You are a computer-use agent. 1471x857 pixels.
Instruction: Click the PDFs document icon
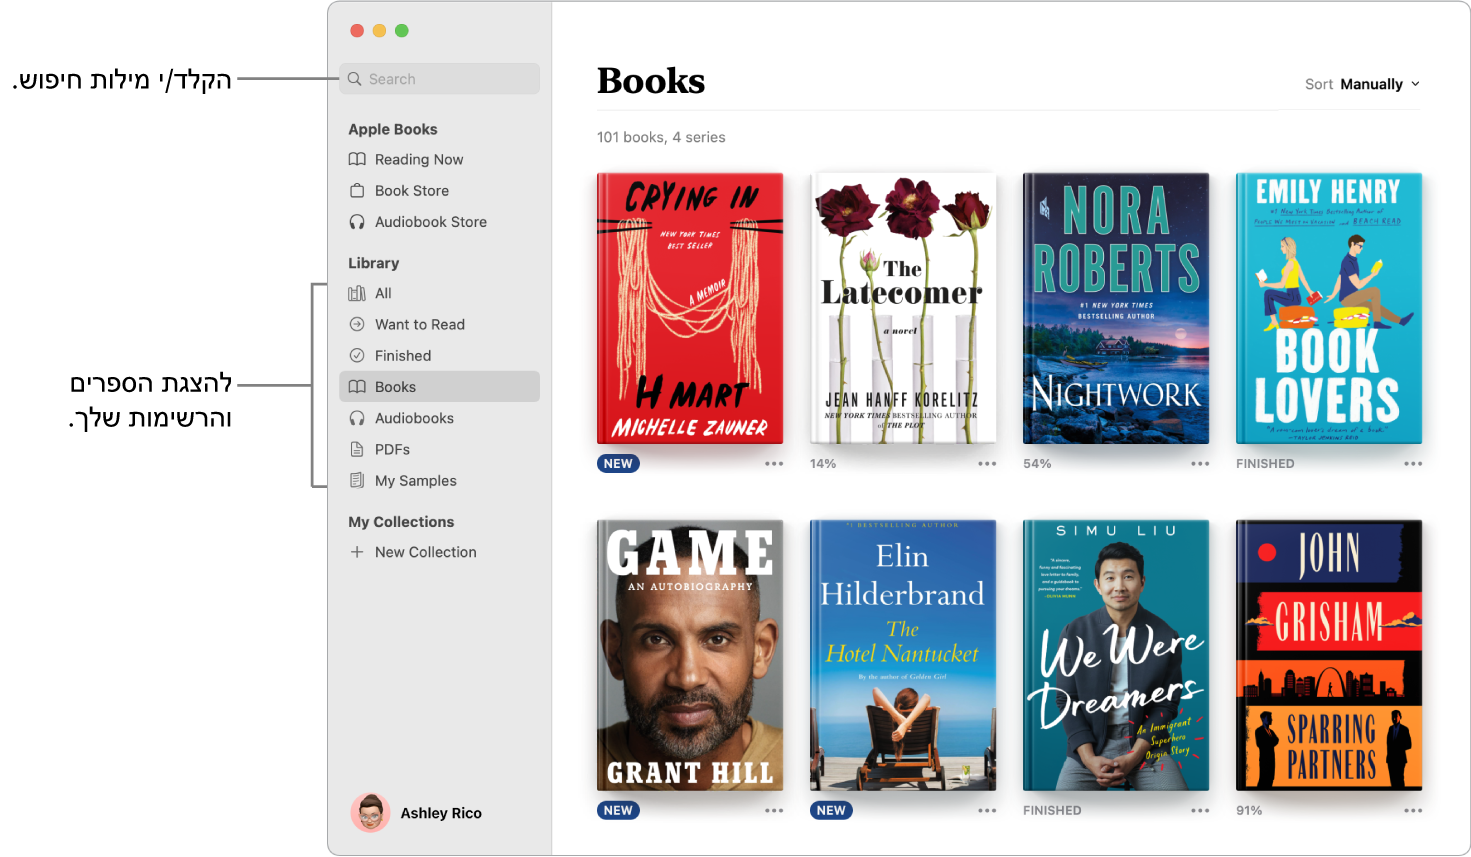357,449
